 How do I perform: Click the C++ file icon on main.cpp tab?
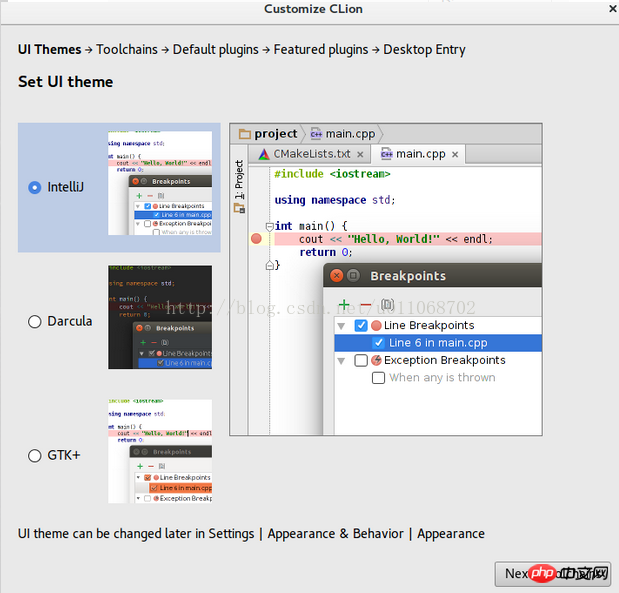(x=386, y=154)
